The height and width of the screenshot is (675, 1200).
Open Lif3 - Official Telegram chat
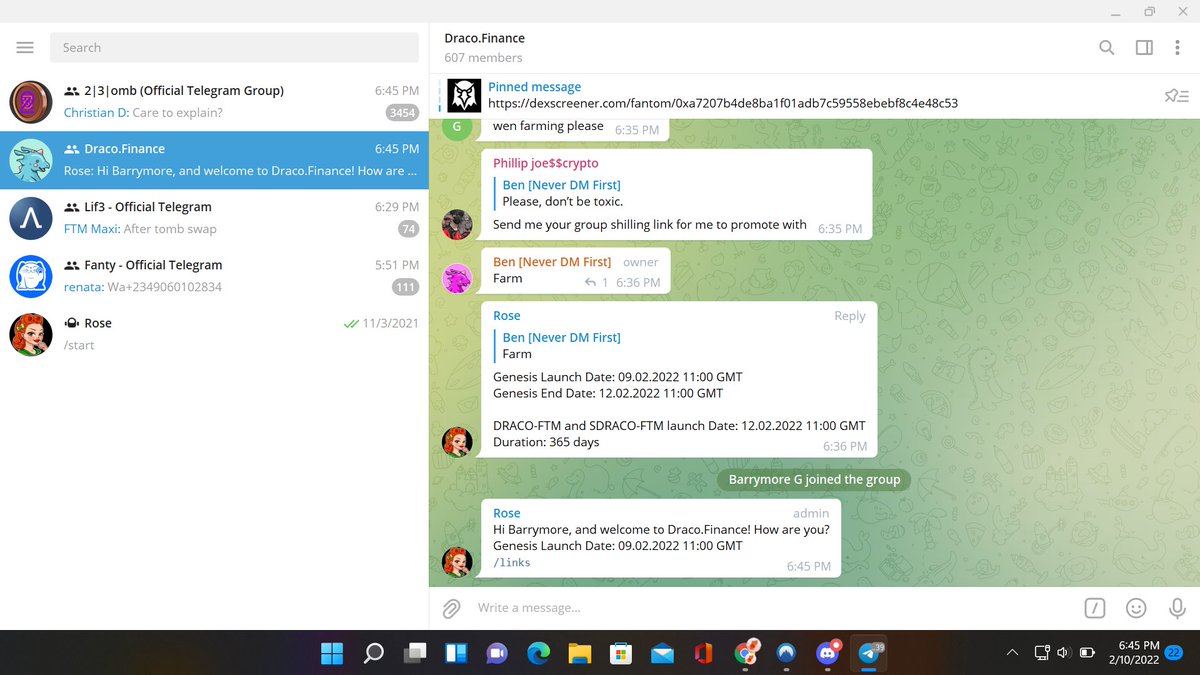[214, 218]
